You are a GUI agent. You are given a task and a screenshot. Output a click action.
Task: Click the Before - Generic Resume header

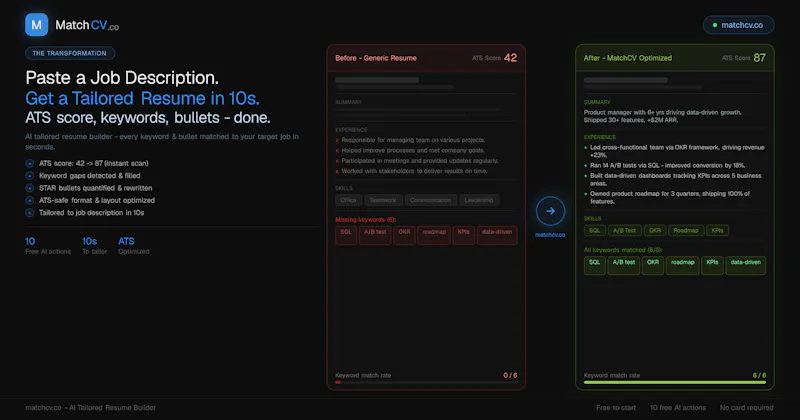pos(376,58)
